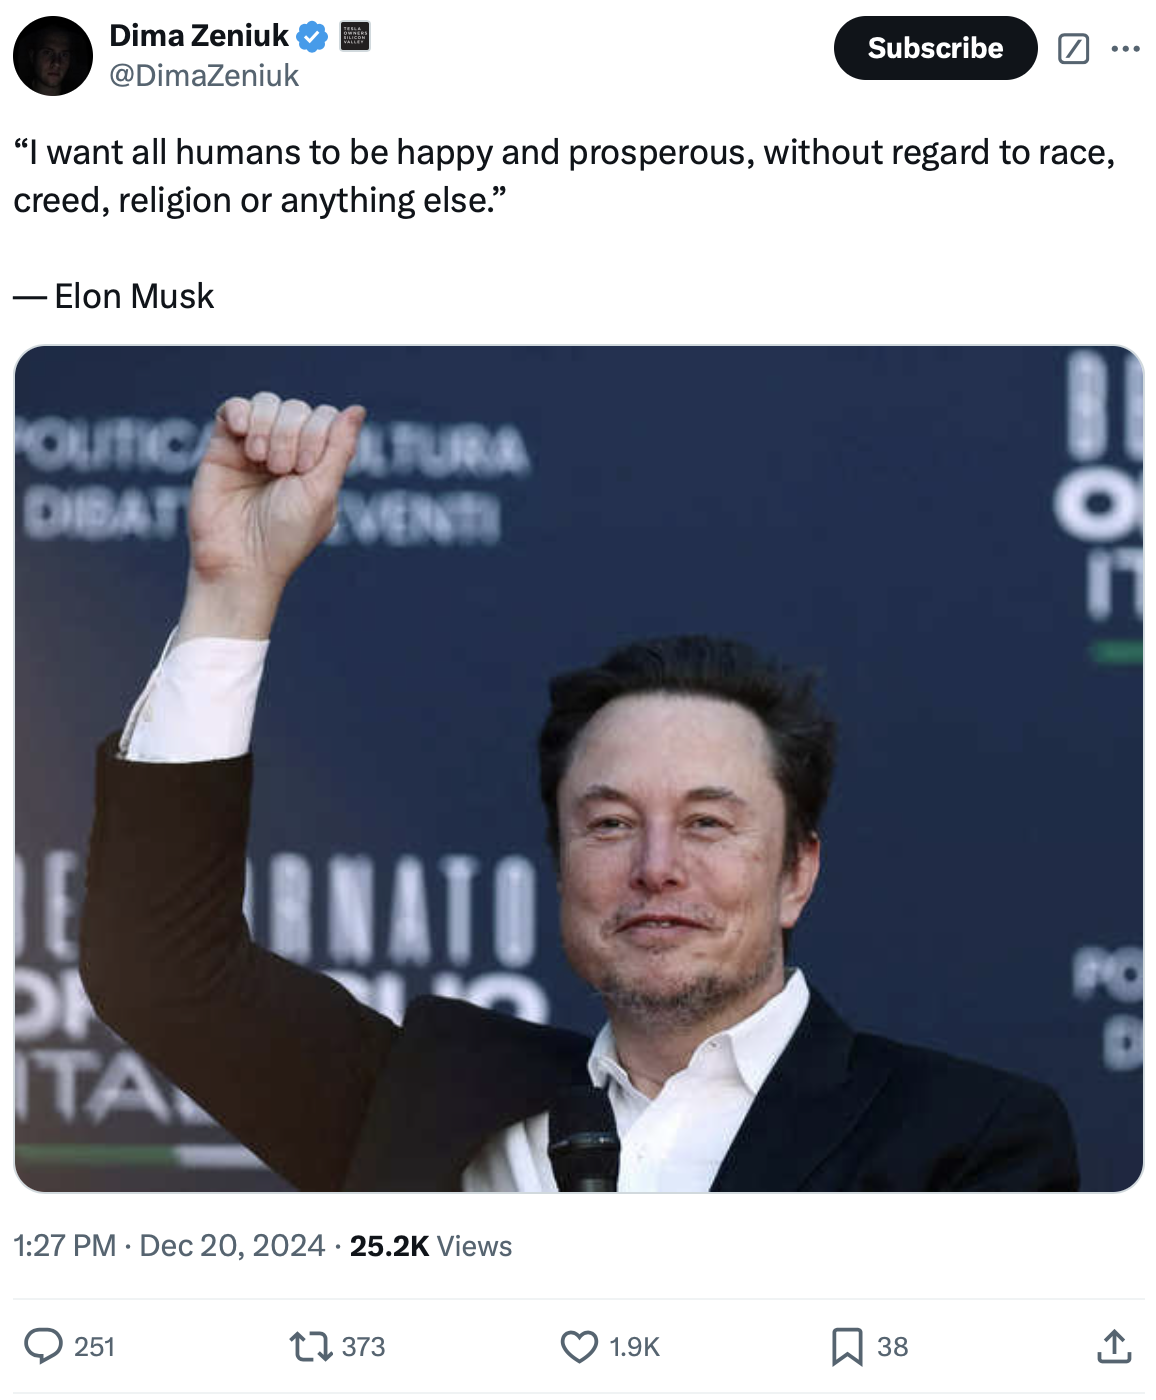
Task: Click the blue verified checkmark badge
Action: (313, 37)
